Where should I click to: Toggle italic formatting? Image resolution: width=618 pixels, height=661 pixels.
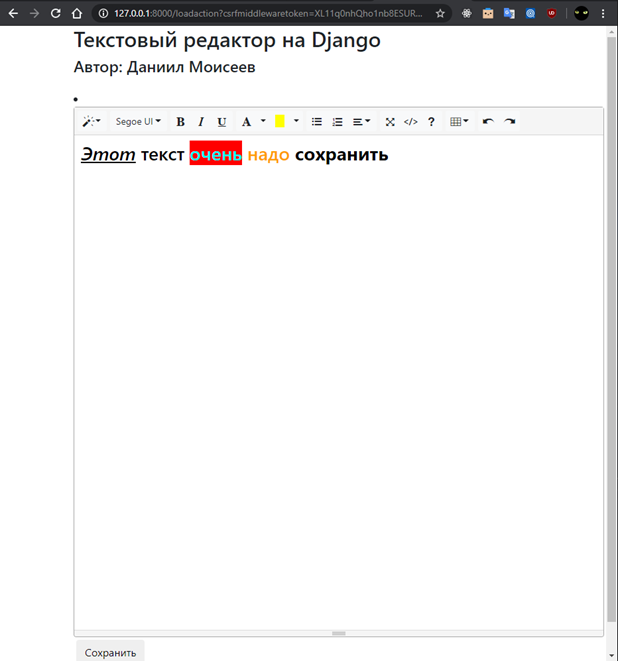(x=201, y=122)
